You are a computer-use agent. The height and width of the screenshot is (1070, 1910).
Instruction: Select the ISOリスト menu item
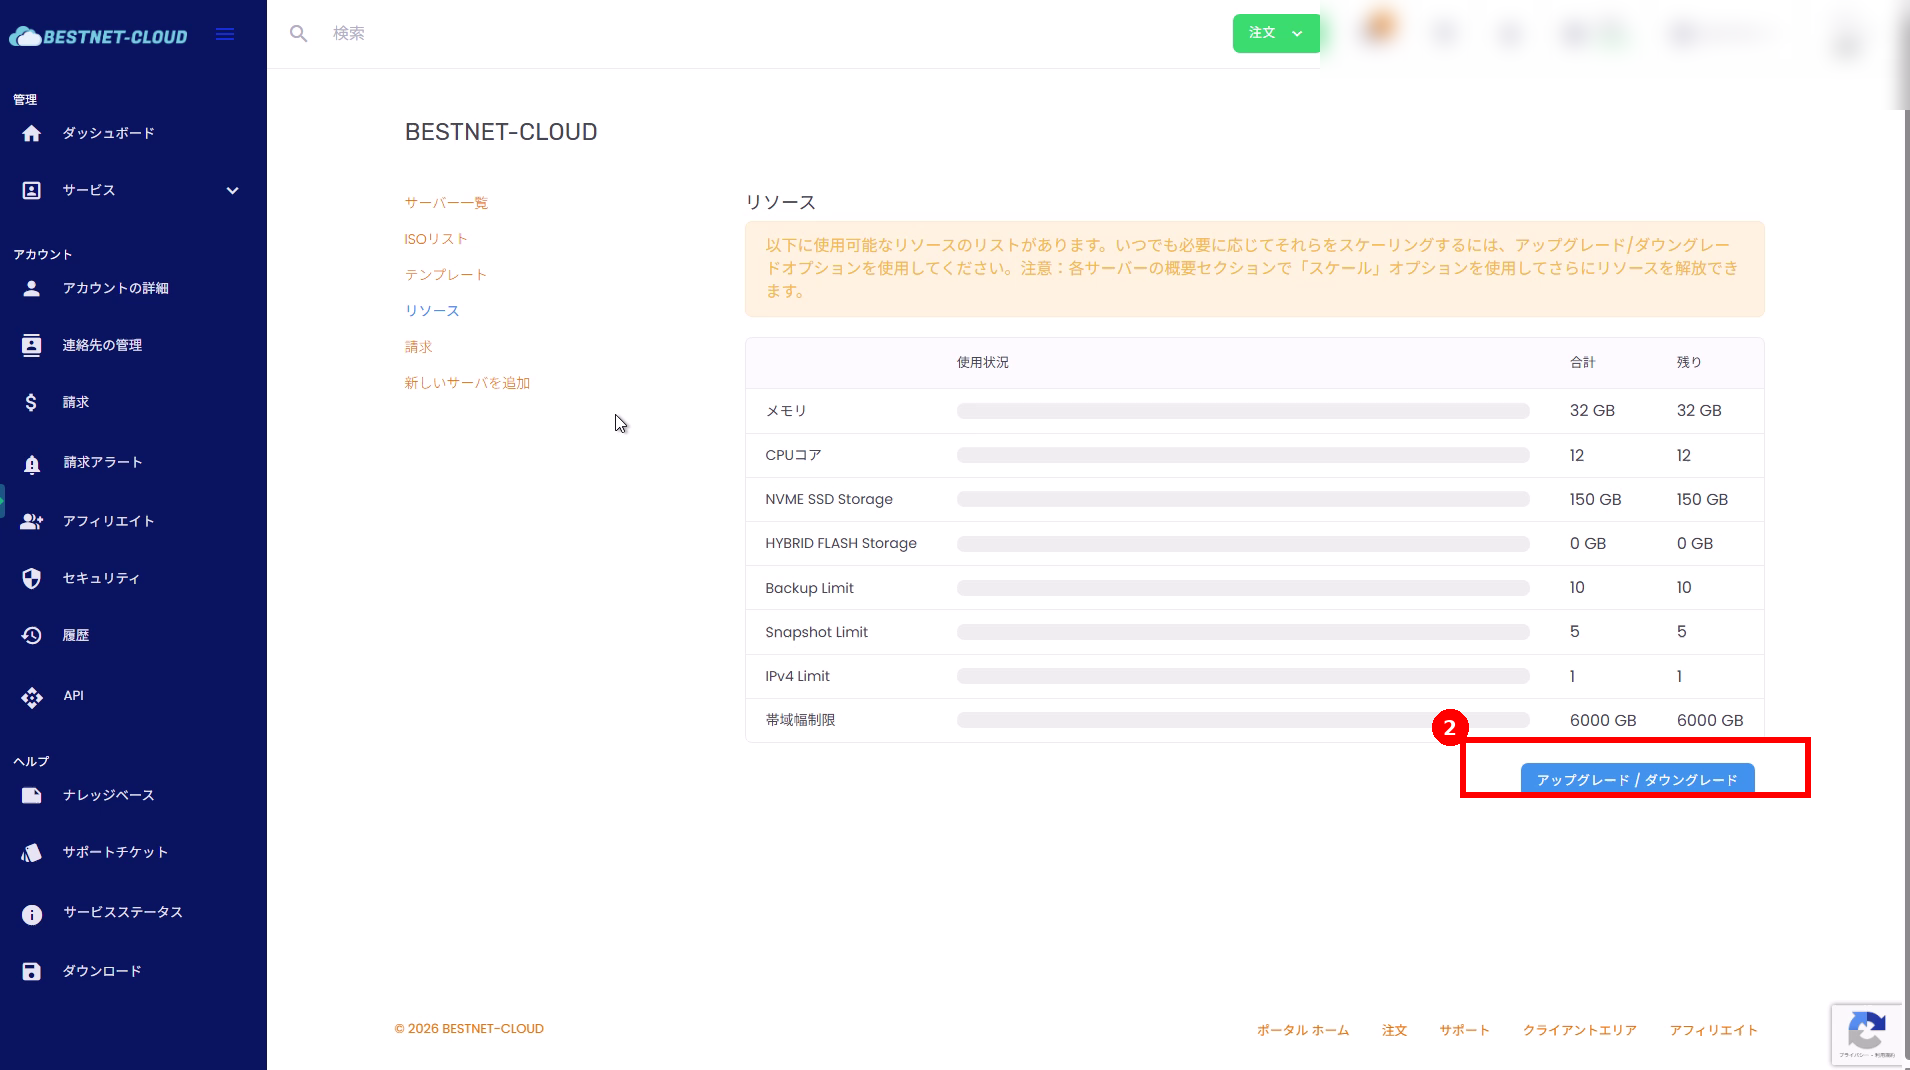(436, 239)
